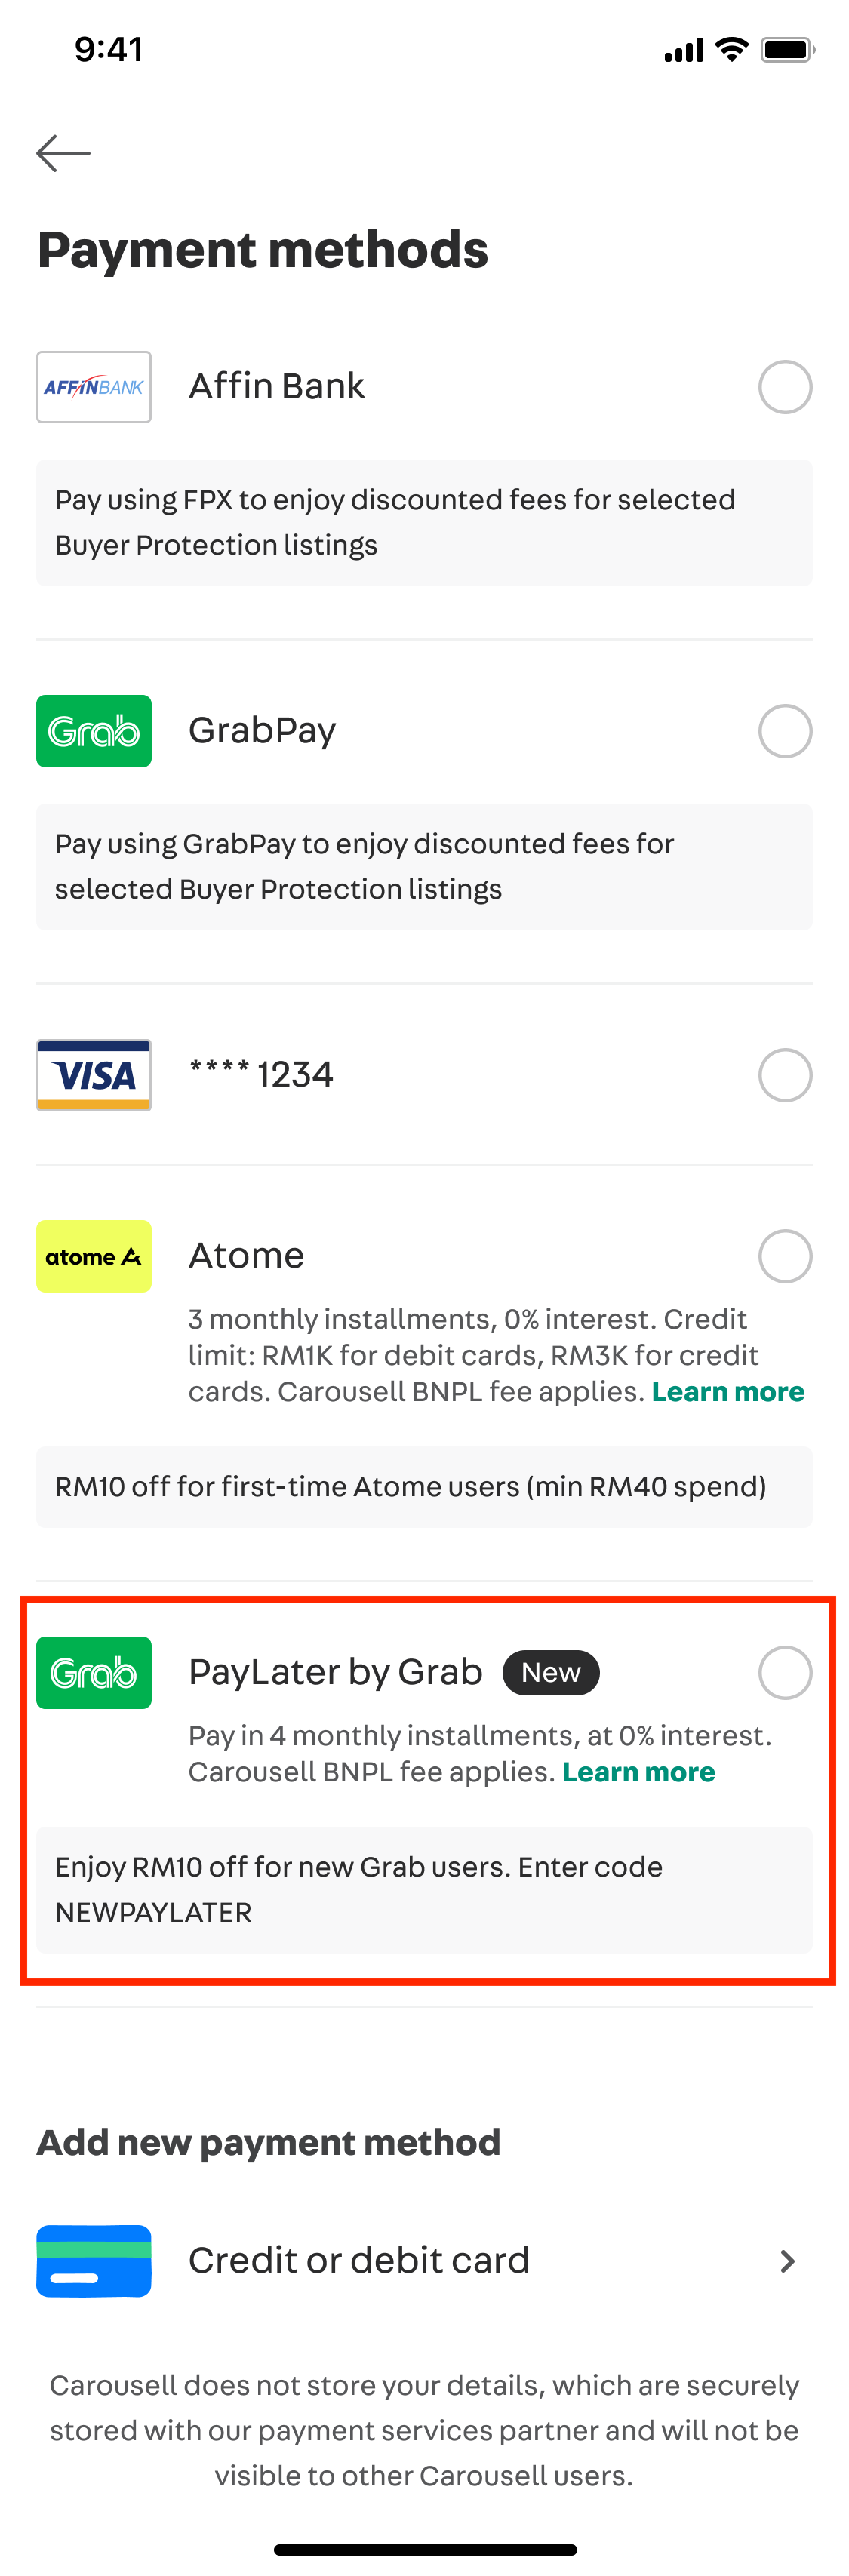Tap the NEWPAYLATER promo code banner

coord(424,1890)
